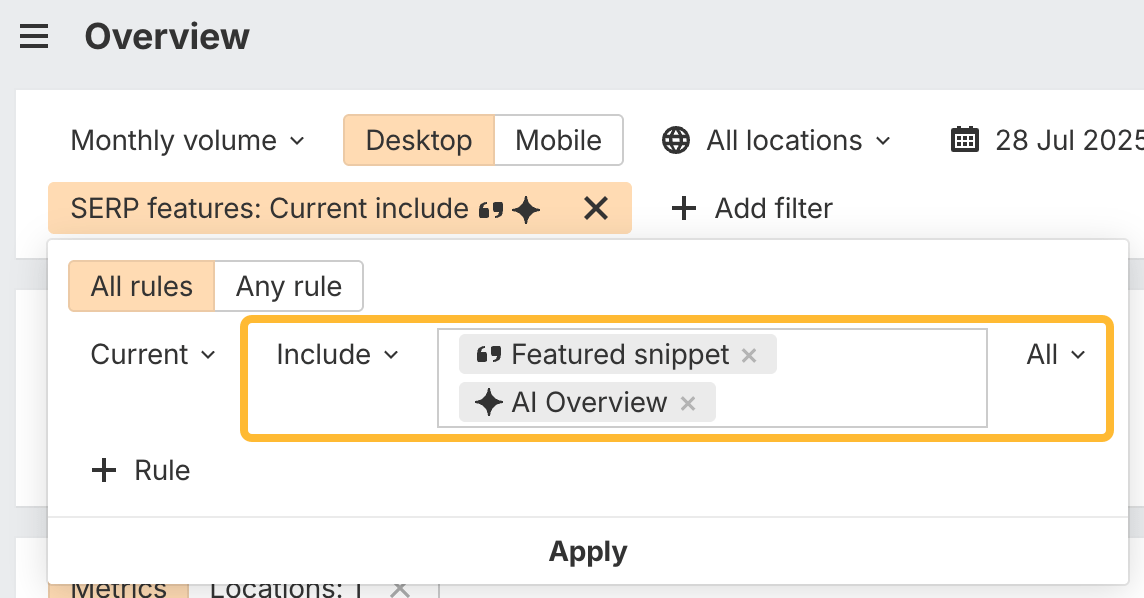
Task: Switch to Any rule matching
Action: [x=289, y=287]
